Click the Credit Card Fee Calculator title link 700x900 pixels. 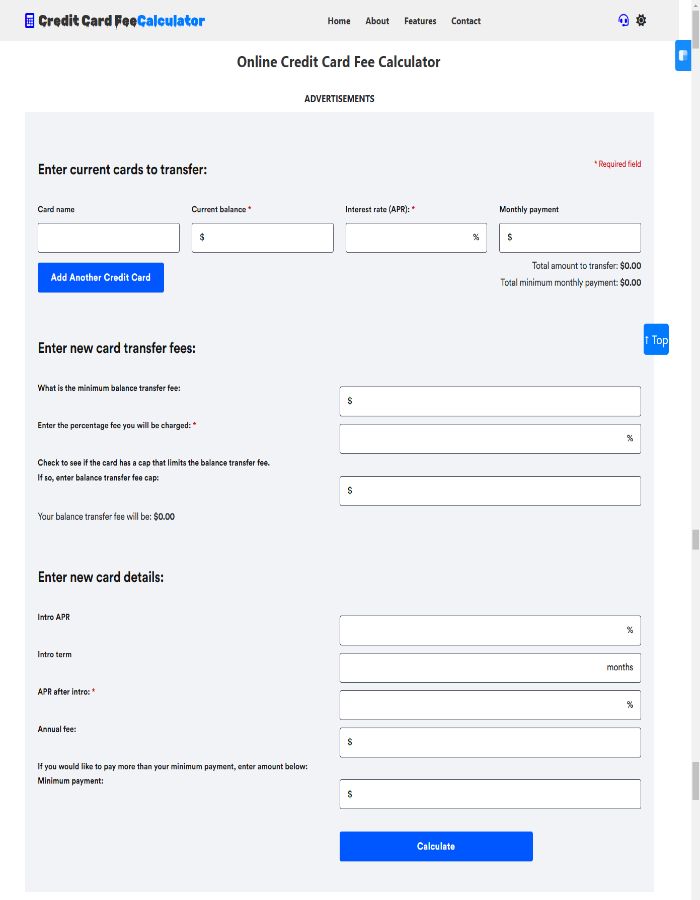pyautogui.click(x=121, y=21)
